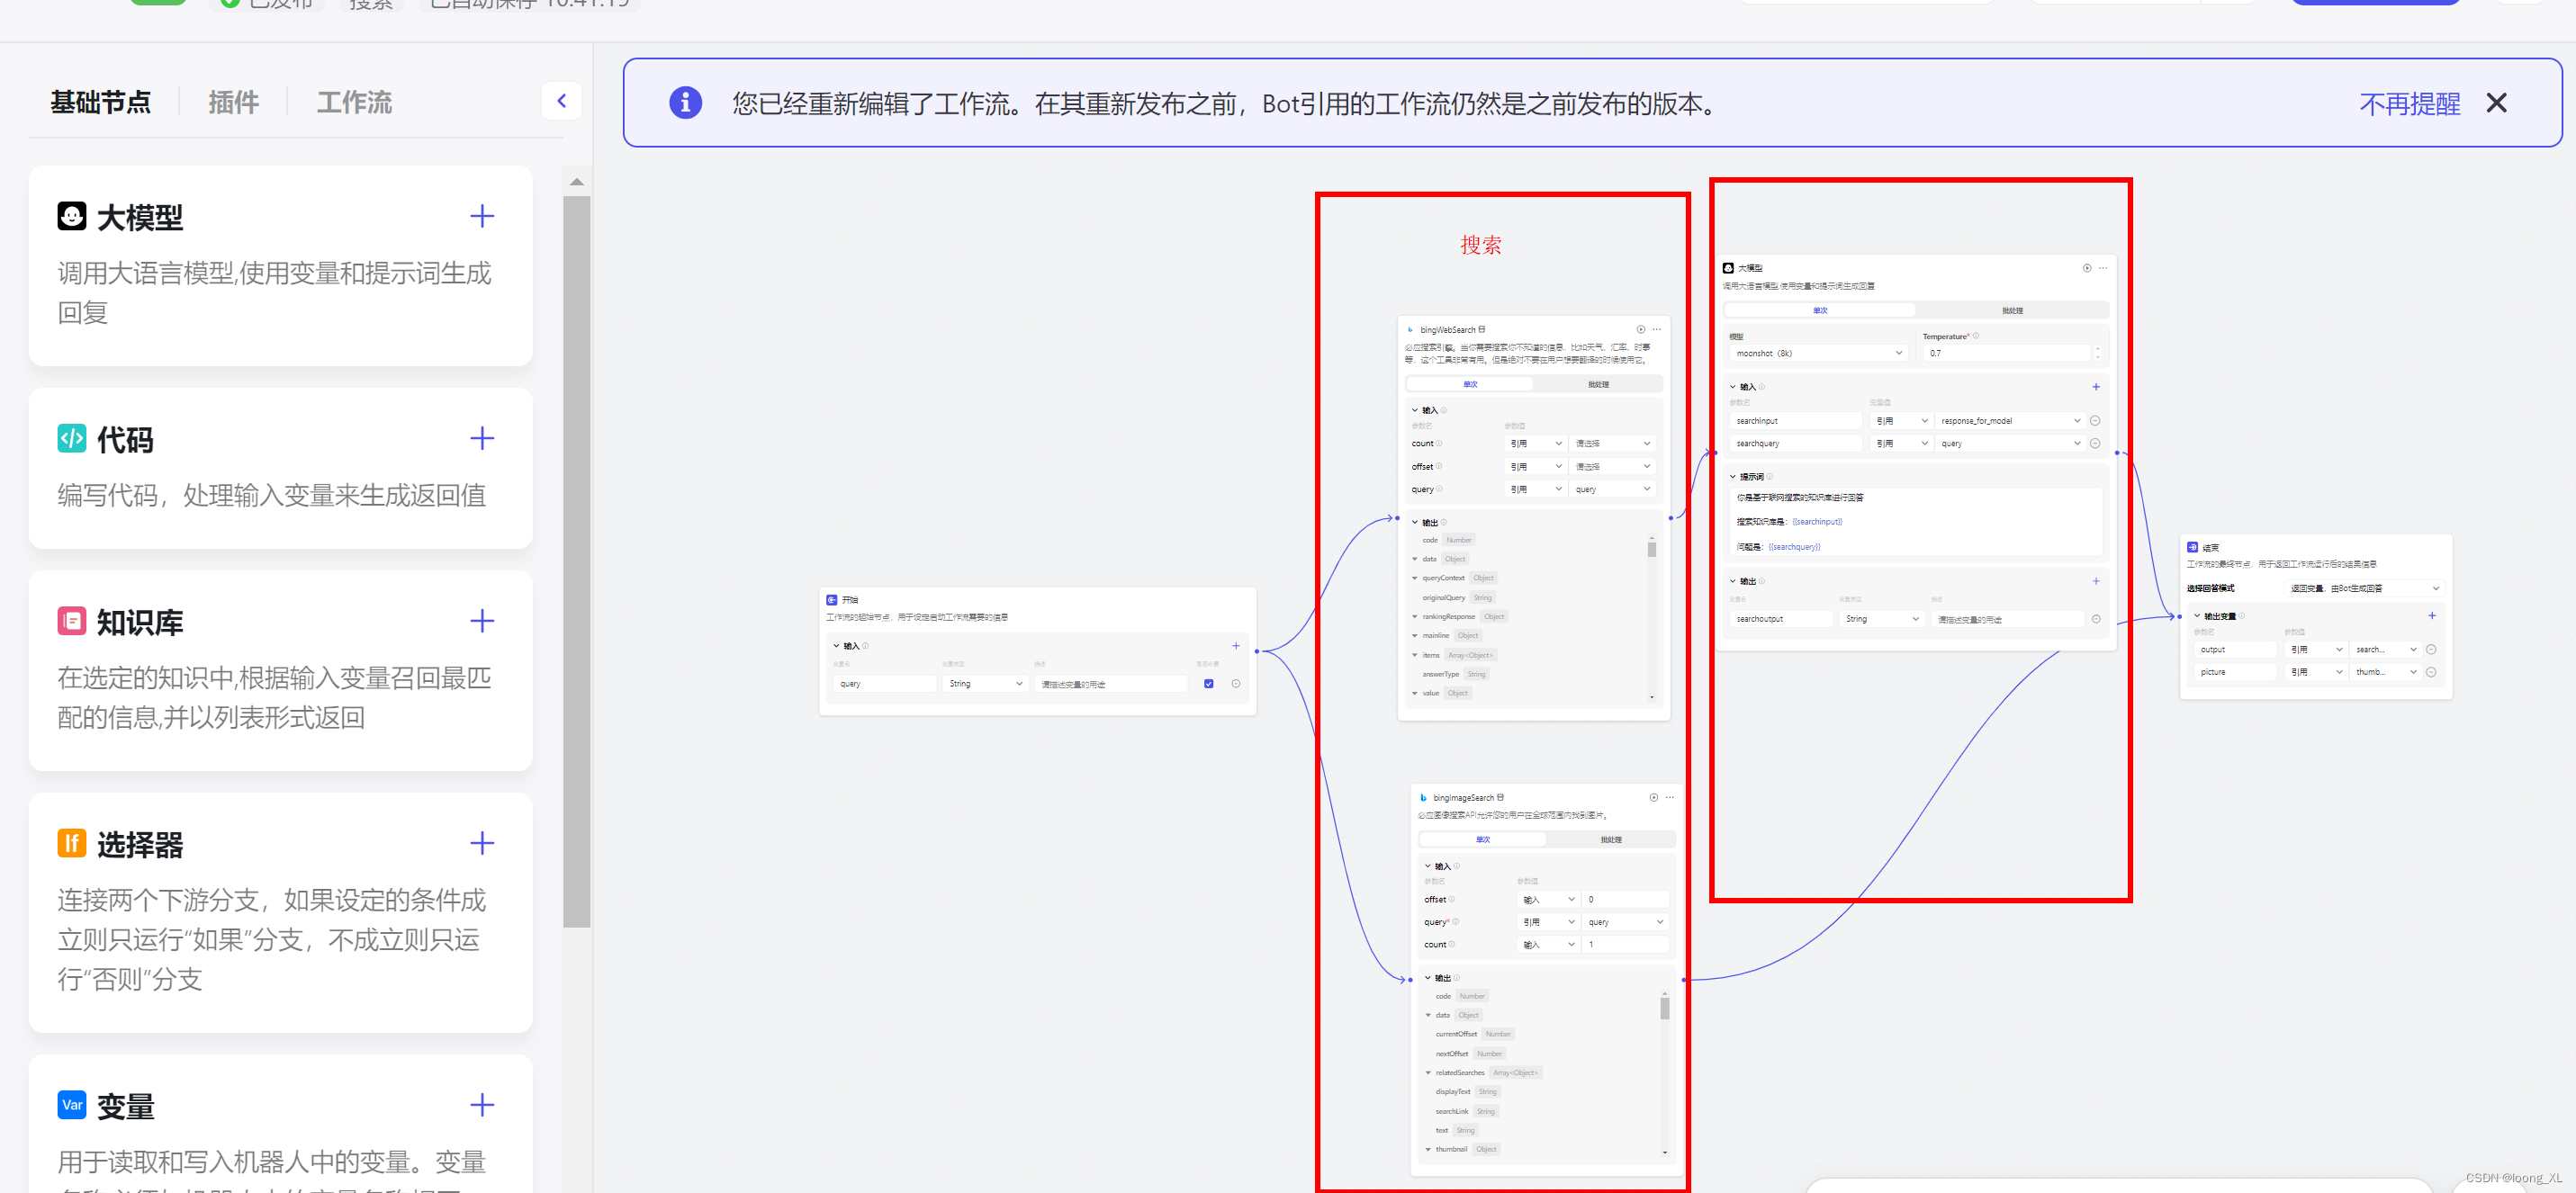The width and height of the screenshot is (2576, 1193).
Task: Click the 不再提醒 link in the banner
Action: point(2409,104)
